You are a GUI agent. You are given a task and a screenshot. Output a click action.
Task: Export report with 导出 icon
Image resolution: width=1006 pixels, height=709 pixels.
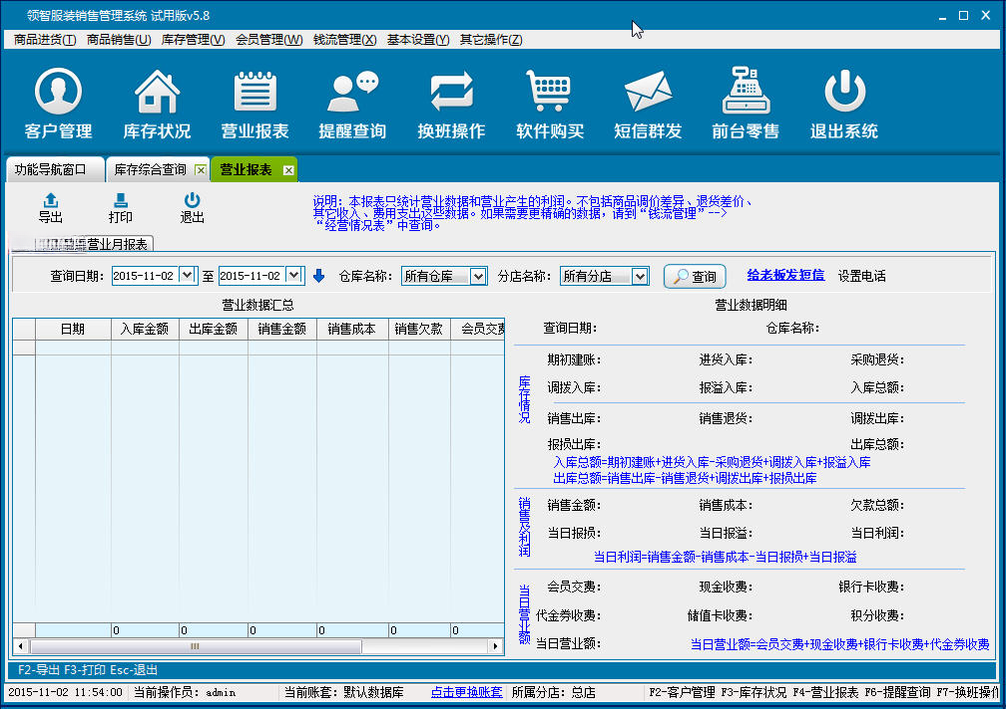pyautogui.click(x=51, y=208)
